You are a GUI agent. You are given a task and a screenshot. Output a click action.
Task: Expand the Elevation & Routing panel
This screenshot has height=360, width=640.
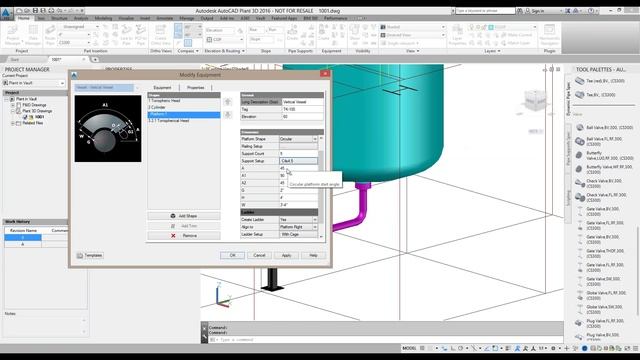click(224, 51)
